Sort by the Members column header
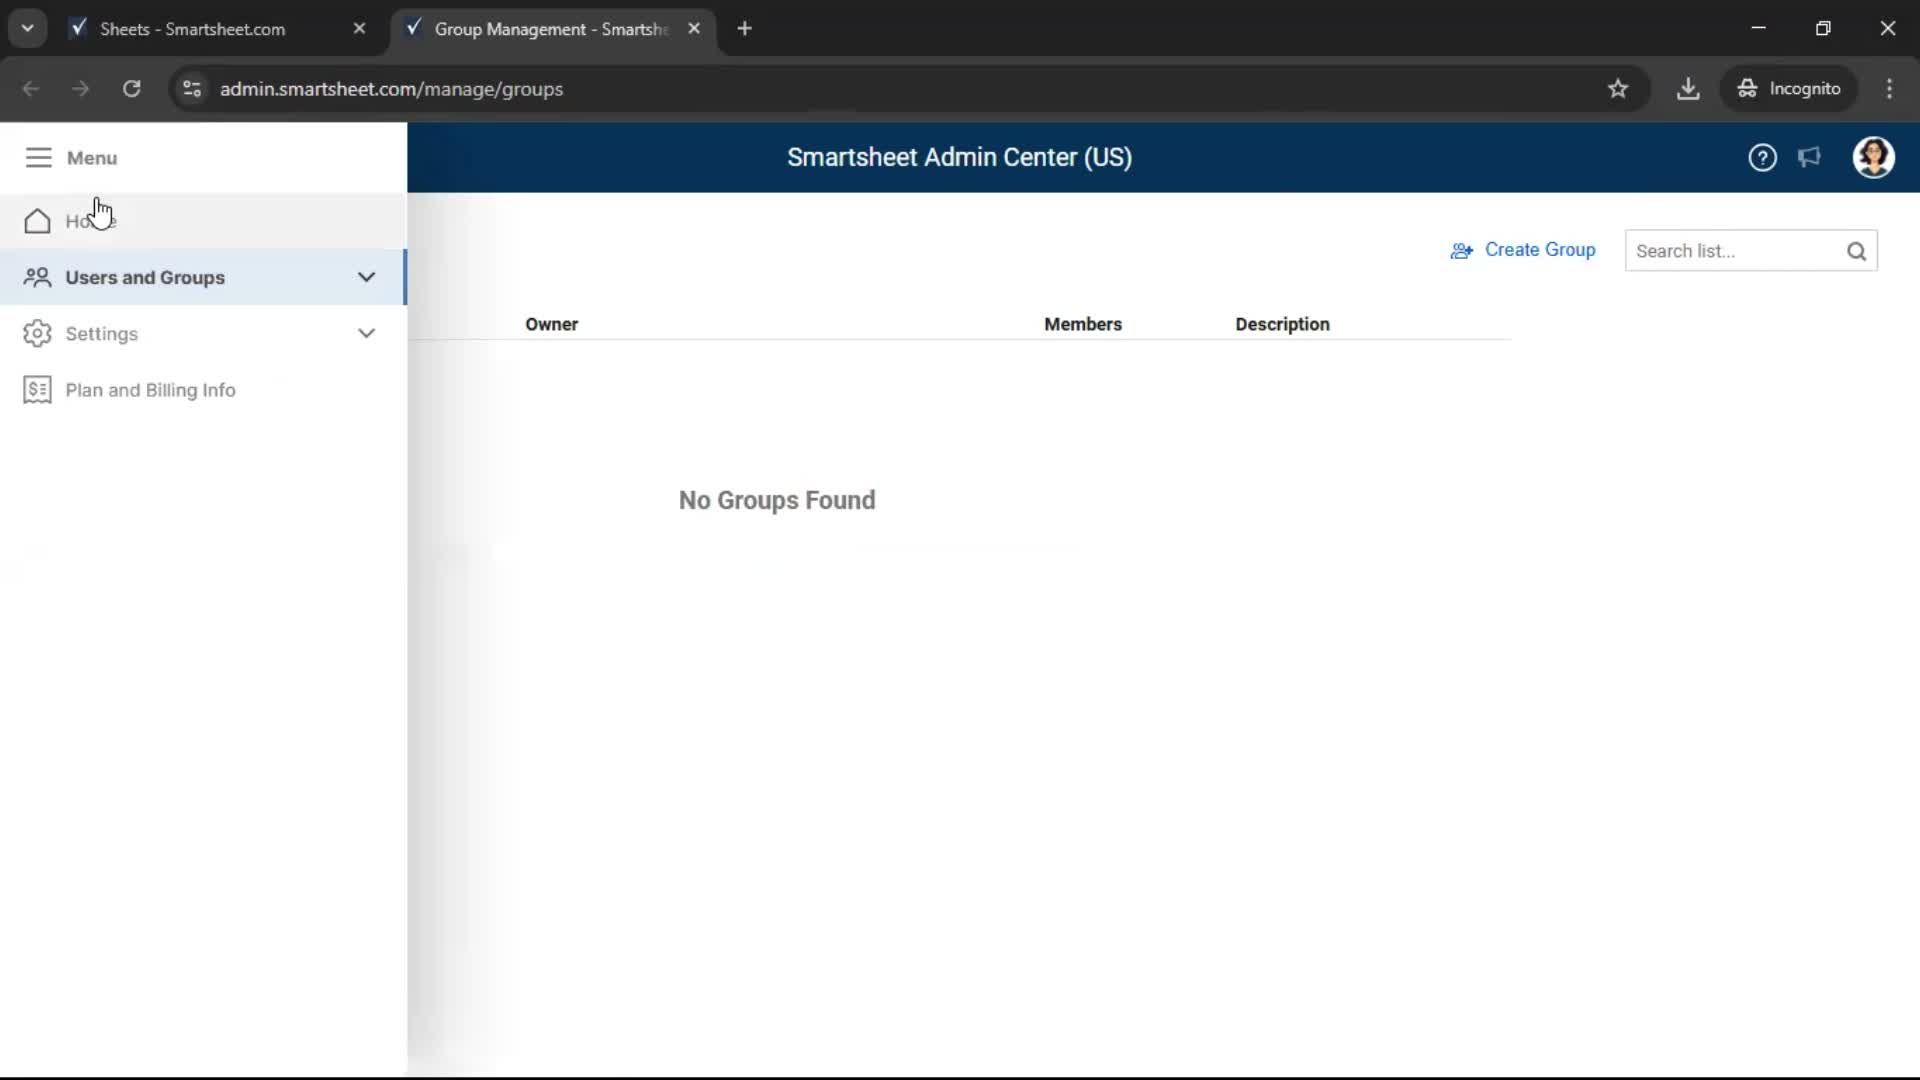This screenshot has height=1080, width=1920. (x=1083, y=324)
